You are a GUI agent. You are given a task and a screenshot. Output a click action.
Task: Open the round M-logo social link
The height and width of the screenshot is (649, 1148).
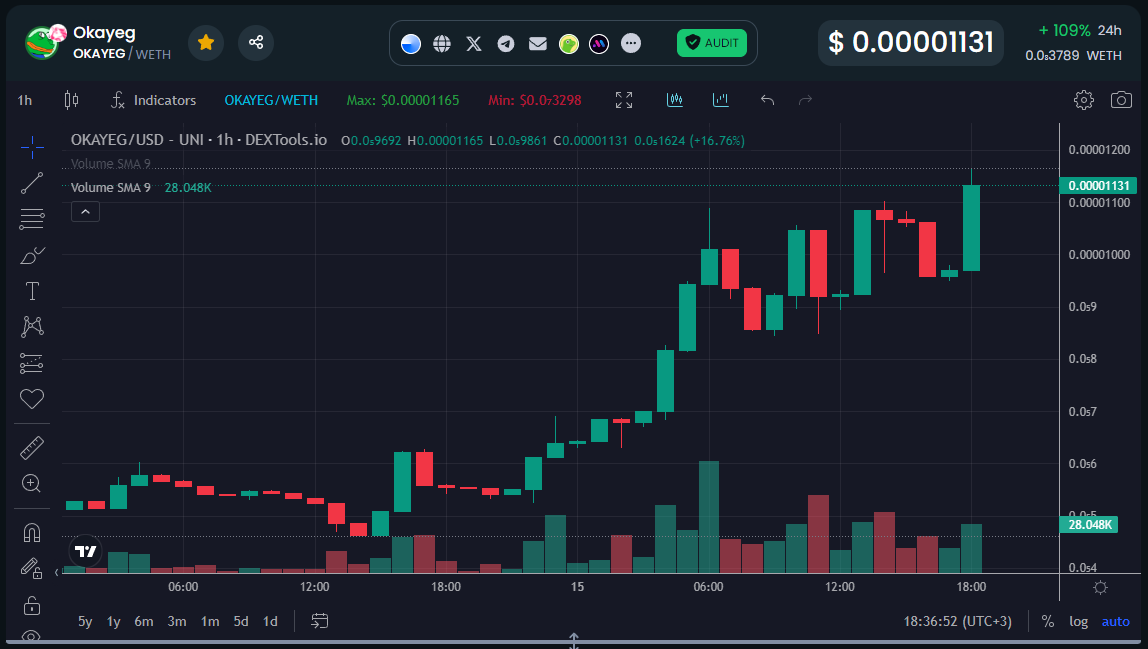tap(599, 44)
